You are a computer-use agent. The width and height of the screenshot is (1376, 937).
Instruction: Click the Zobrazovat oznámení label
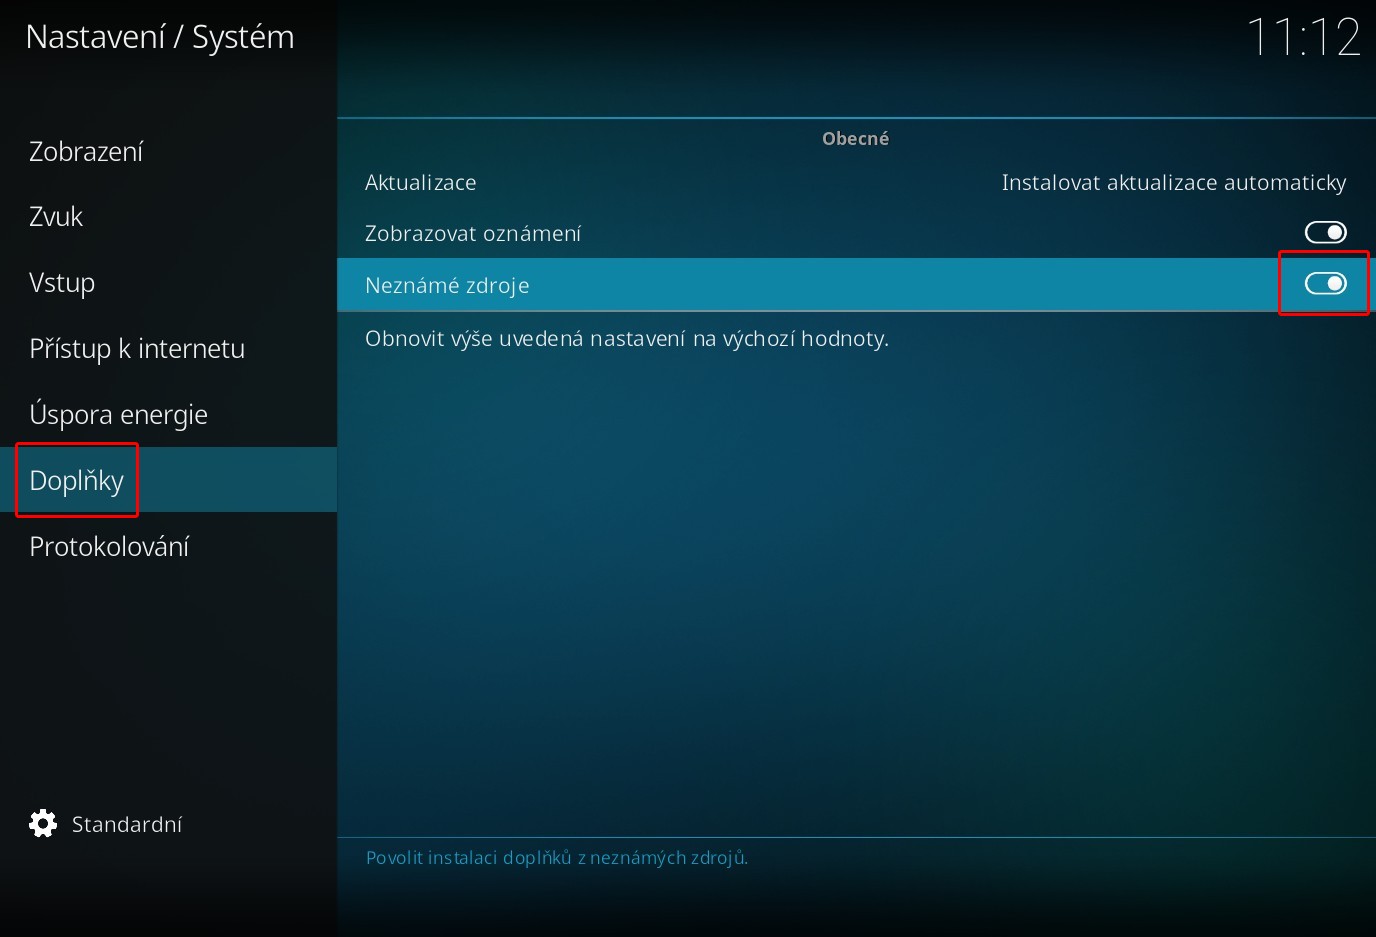473,234
